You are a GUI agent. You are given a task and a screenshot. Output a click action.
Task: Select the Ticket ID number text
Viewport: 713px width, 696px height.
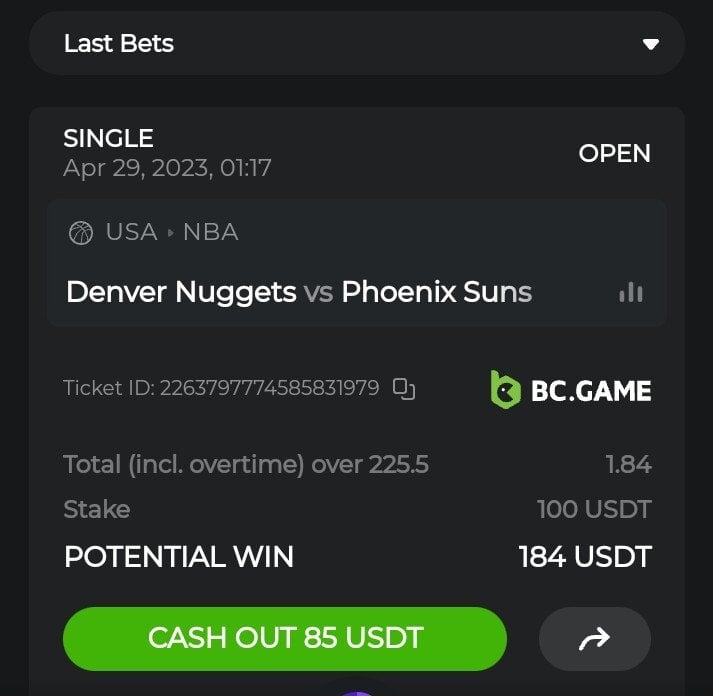tap(270, 388)
